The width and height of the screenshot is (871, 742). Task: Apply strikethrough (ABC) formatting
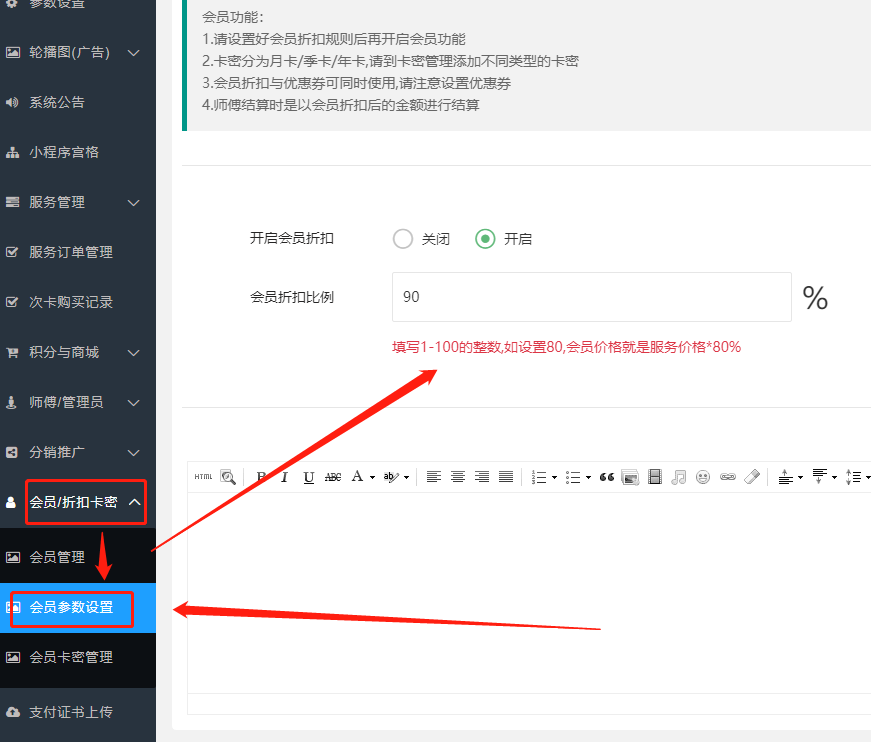tap(333, 477)
